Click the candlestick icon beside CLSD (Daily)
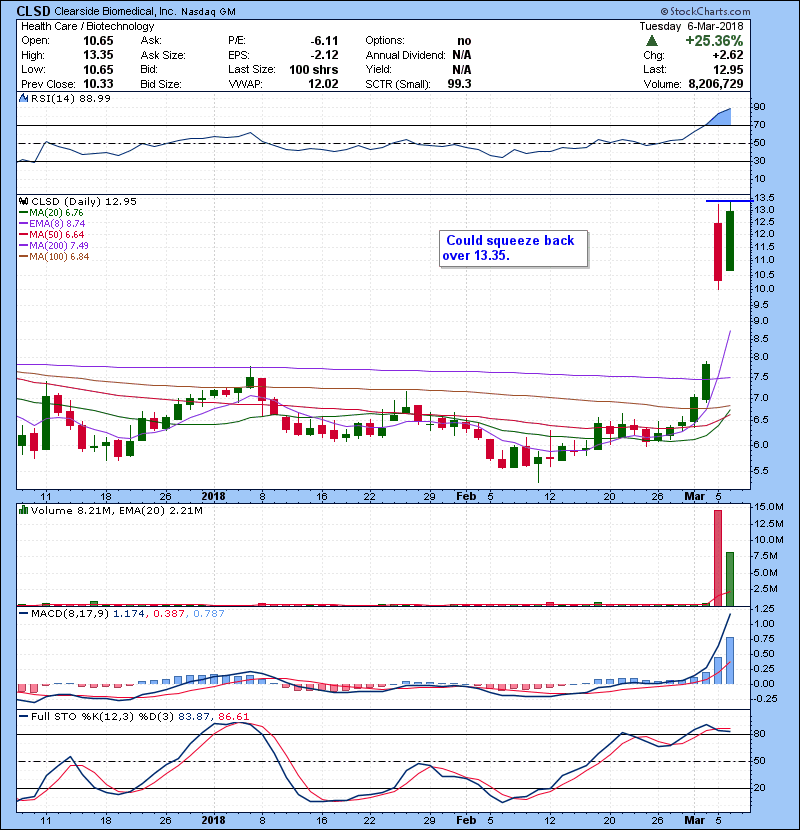This screenshot has height=830, width=800. tap(23, 201)
